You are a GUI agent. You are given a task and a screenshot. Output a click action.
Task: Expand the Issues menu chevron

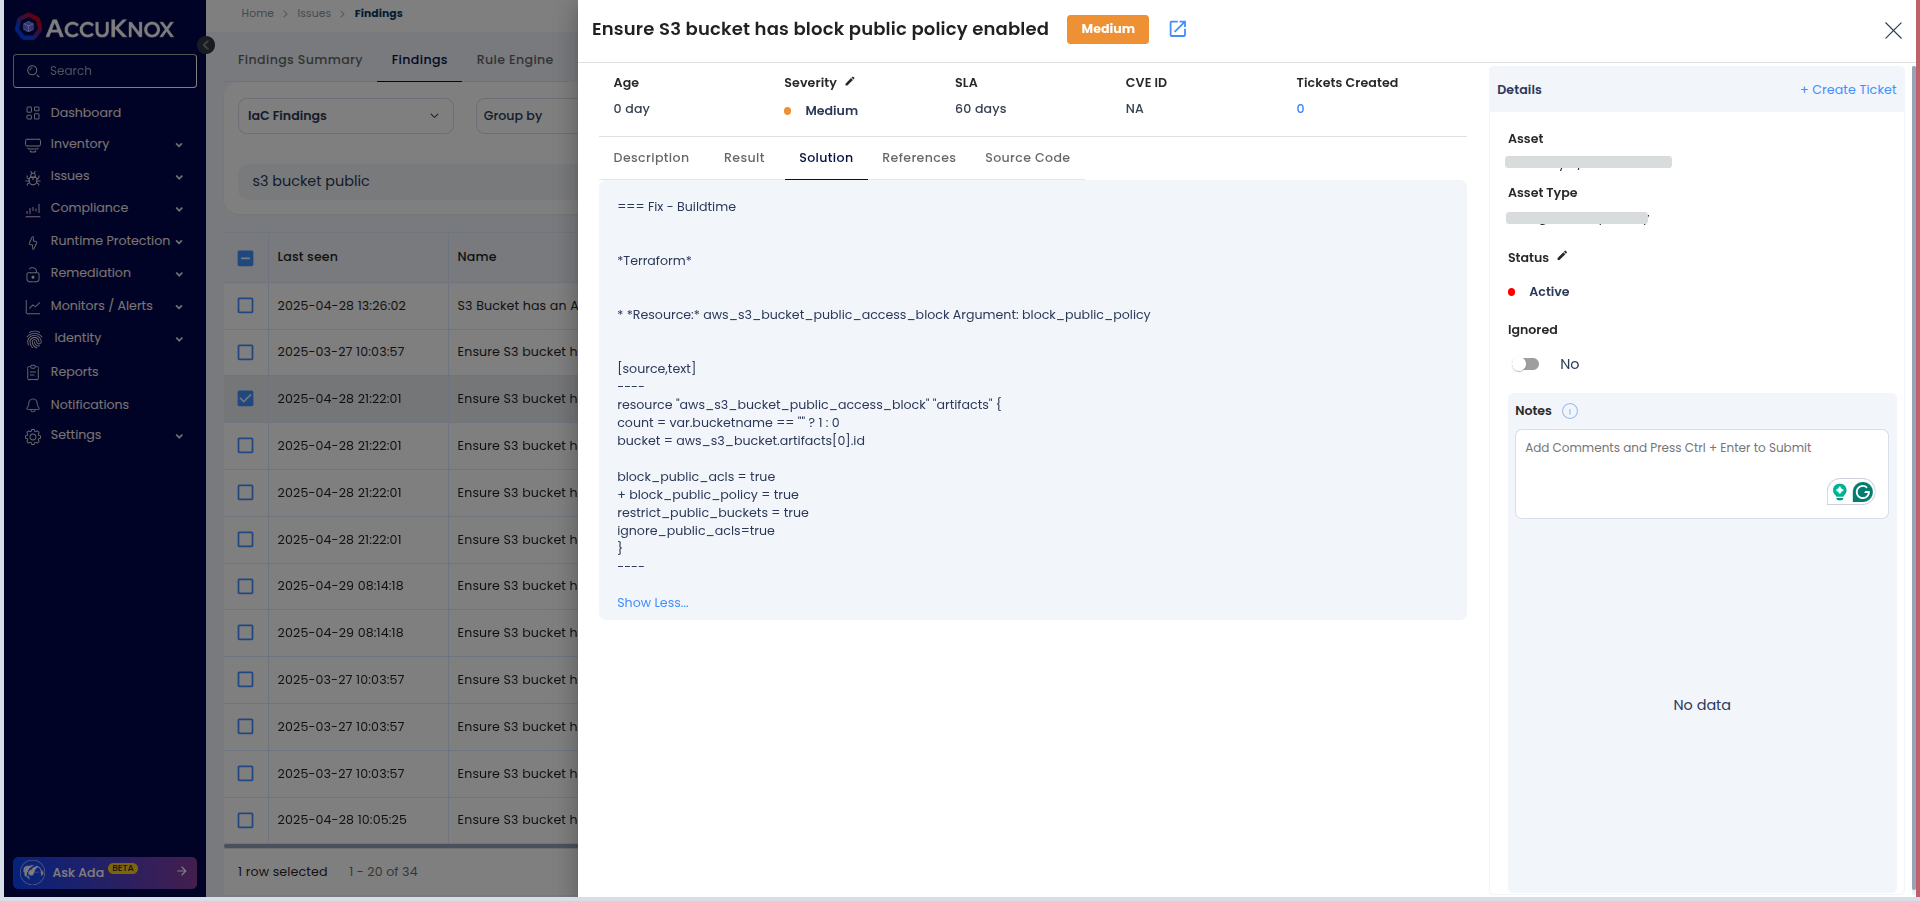pyautogui.click(x=179, y=177)
